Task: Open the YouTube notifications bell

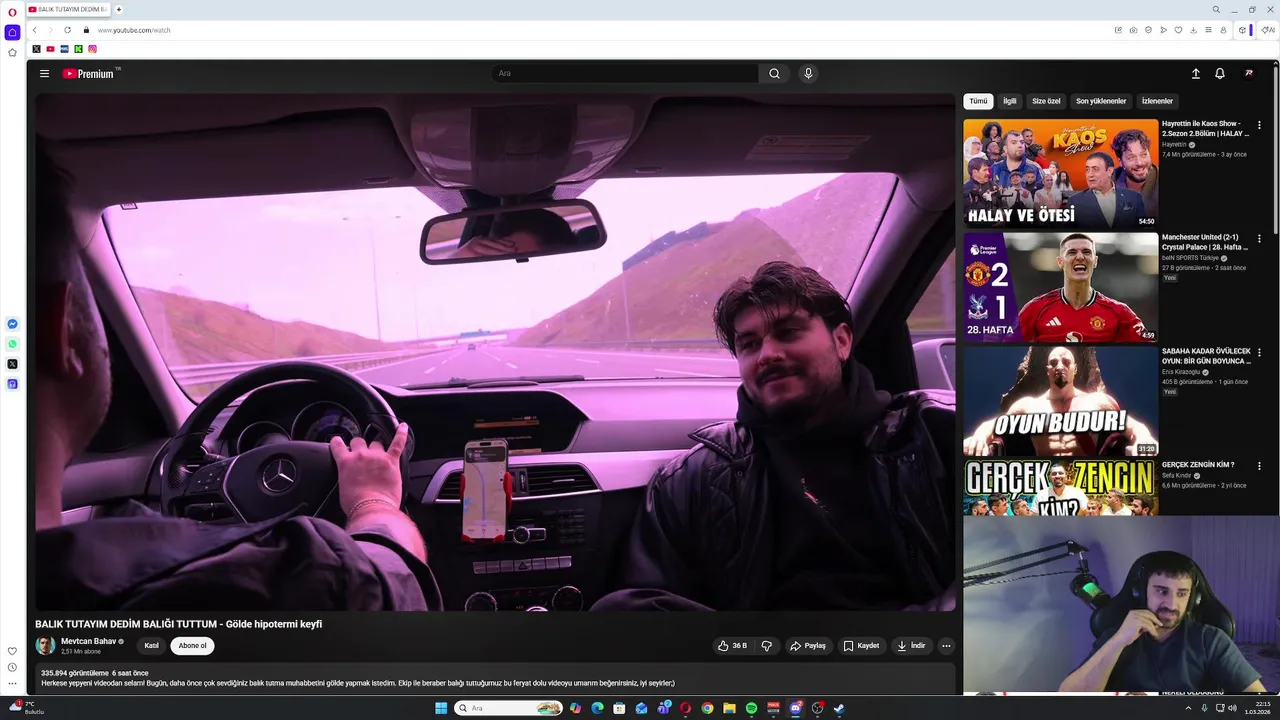Action: [1220, 73]
